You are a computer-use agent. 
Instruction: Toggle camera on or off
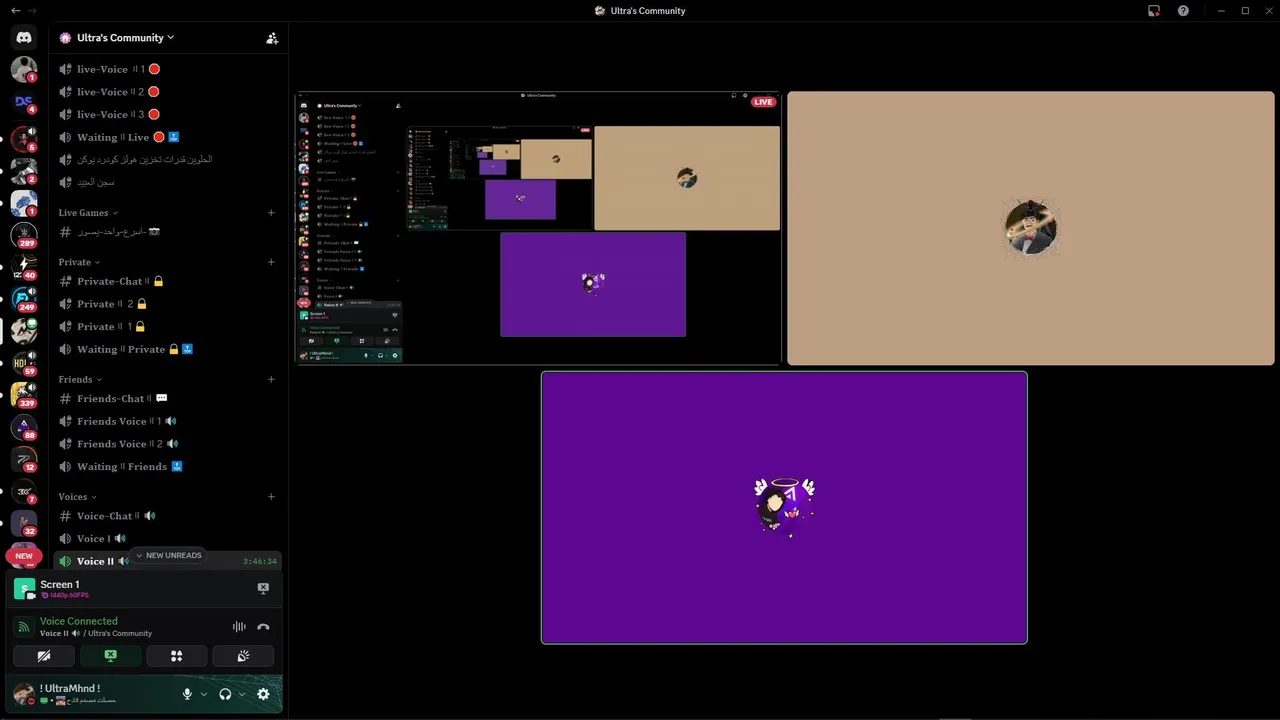[44, 656]
